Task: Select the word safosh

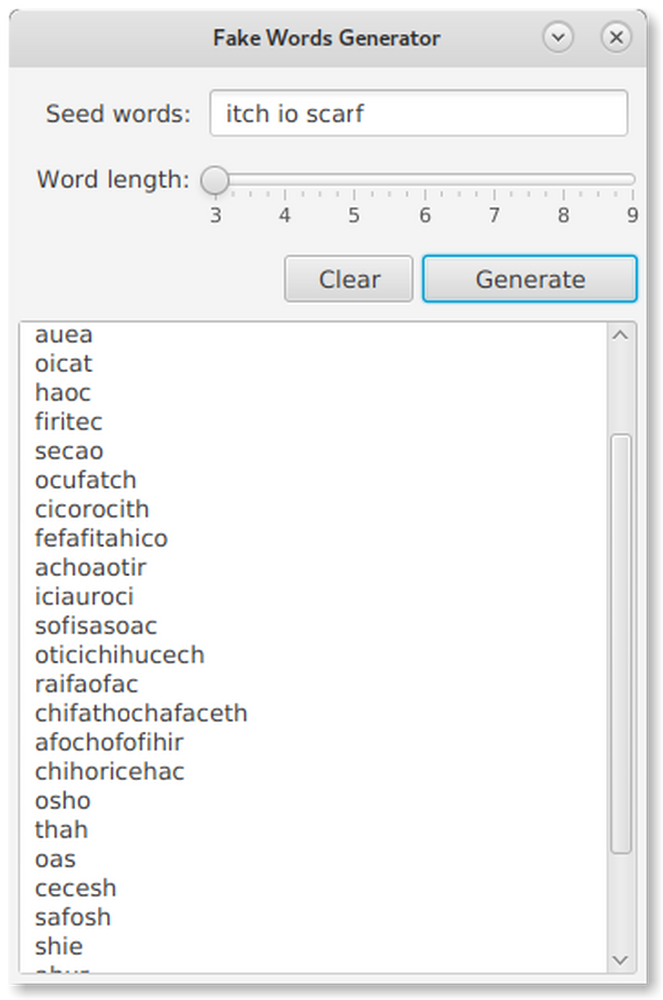Action: pos(72,917)
